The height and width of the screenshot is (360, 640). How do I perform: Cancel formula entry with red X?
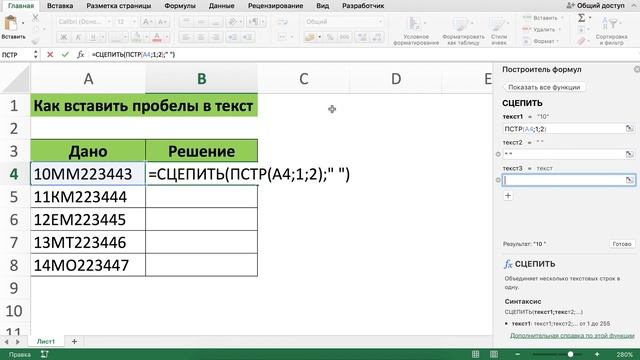[x=50, y=54]
